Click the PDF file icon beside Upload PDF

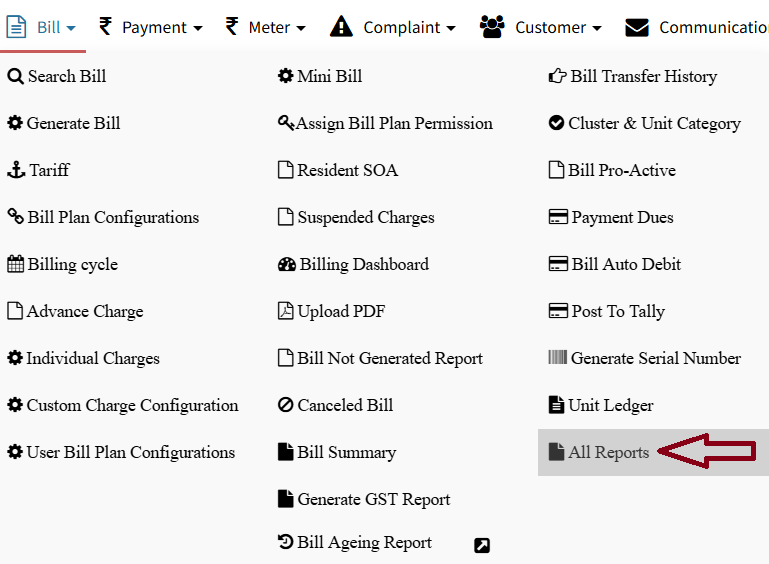pyautogui.click(x=285, y=311)
